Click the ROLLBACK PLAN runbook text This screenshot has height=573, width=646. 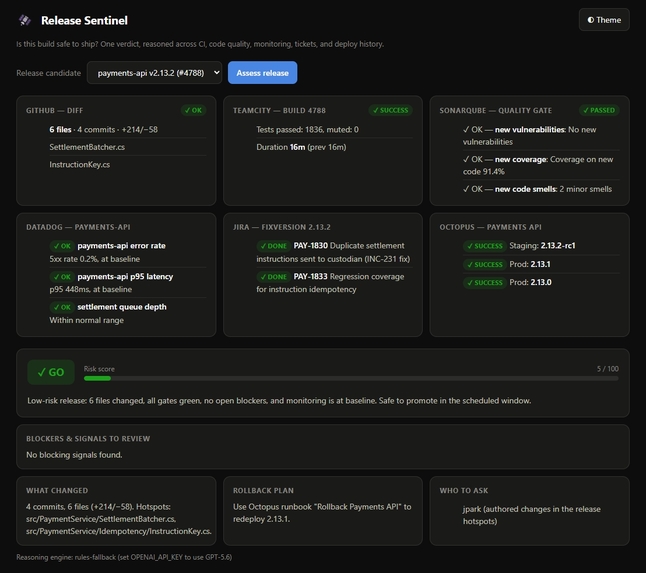coord(322,513)
